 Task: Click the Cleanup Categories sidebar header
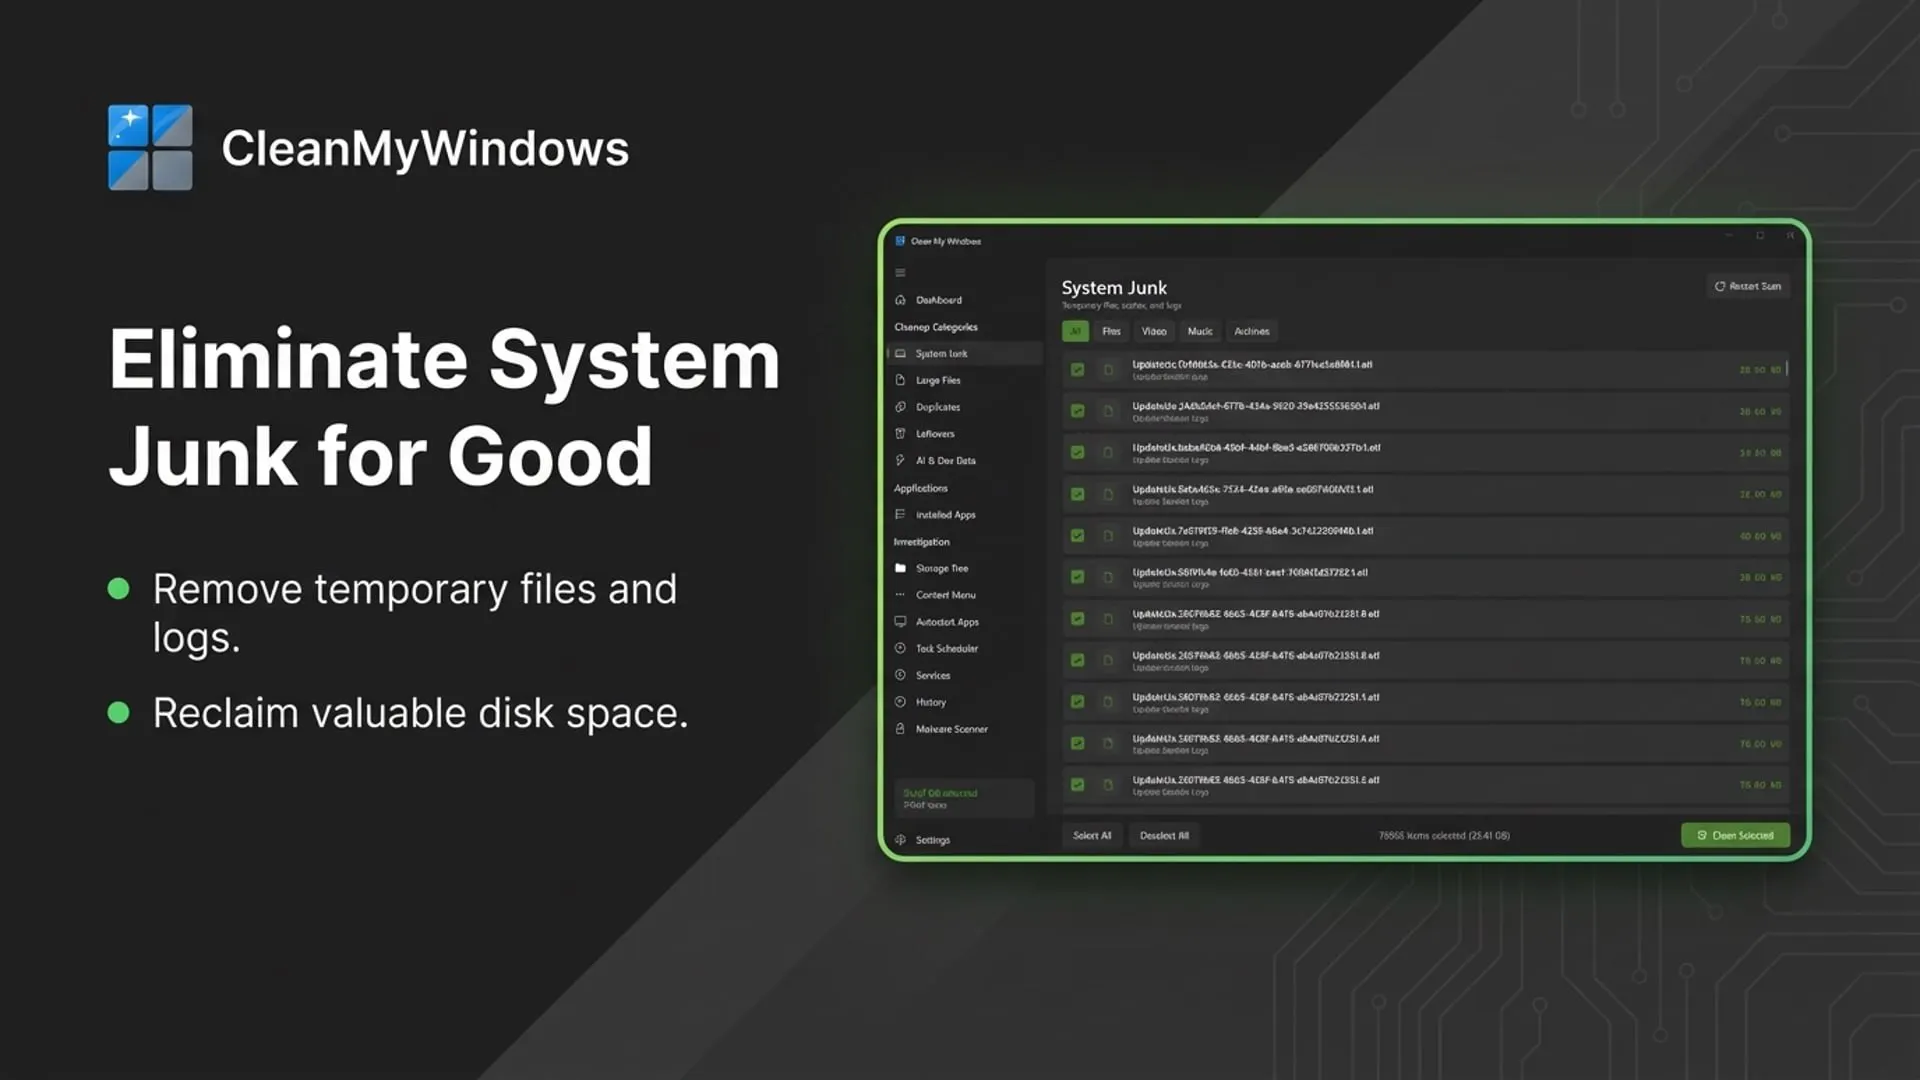point(936,327)
